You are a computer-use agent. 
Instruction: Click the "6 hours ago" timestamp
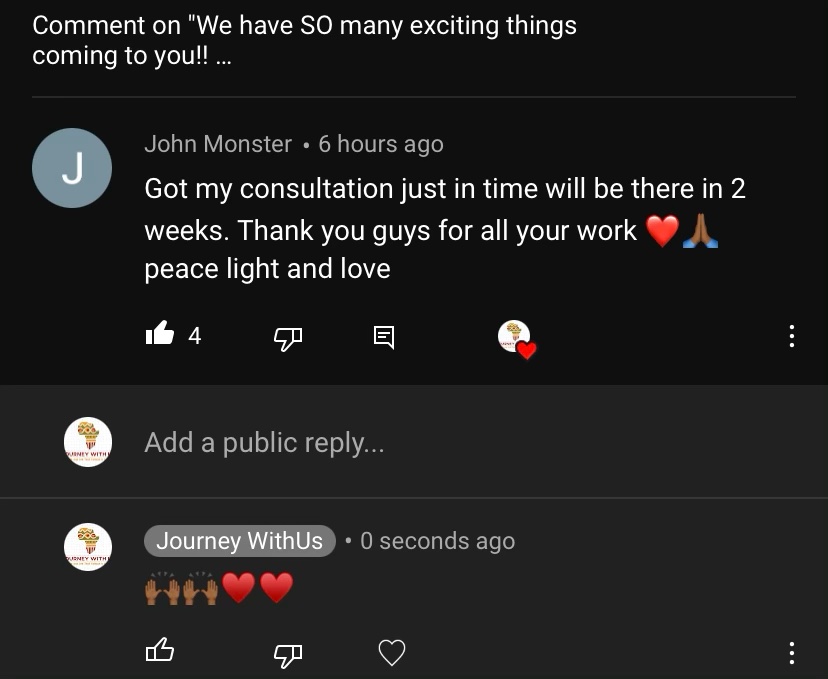381,144
